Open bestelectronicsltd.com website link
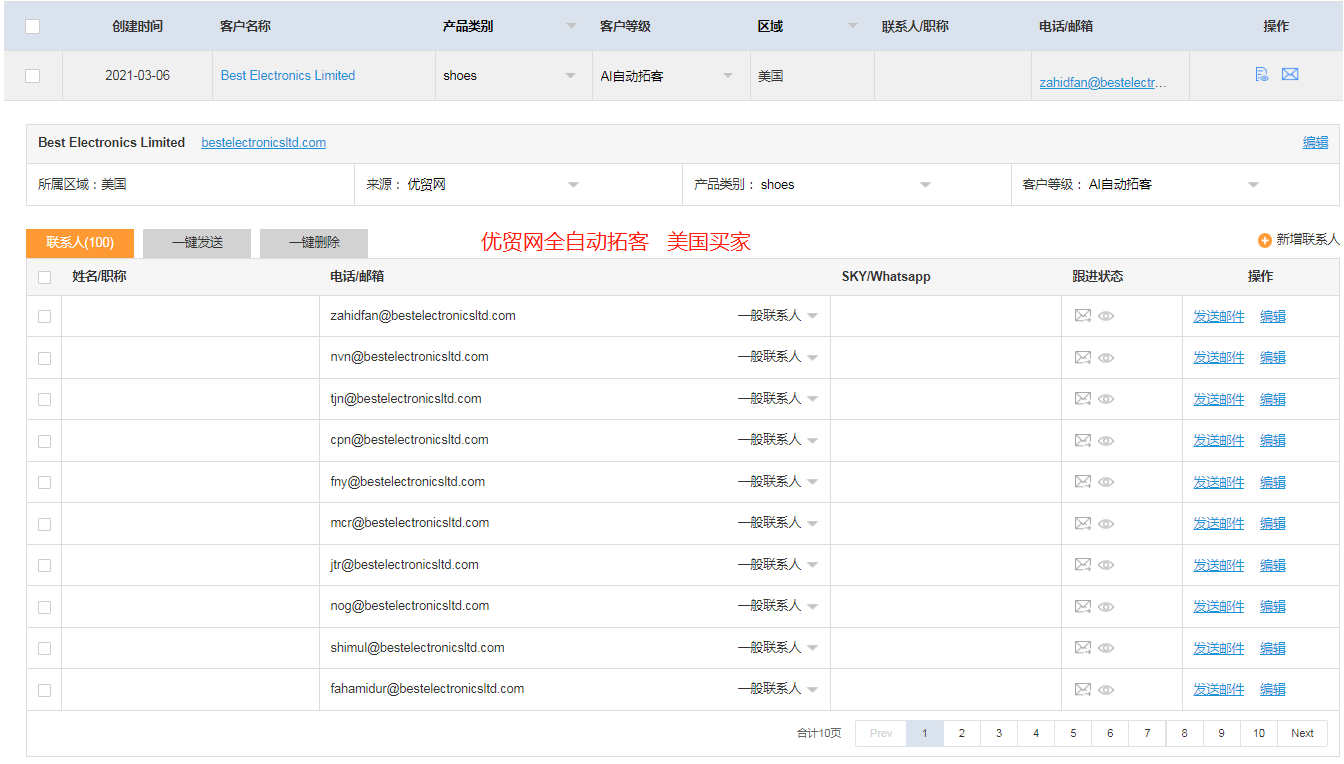 pos(263,143)
